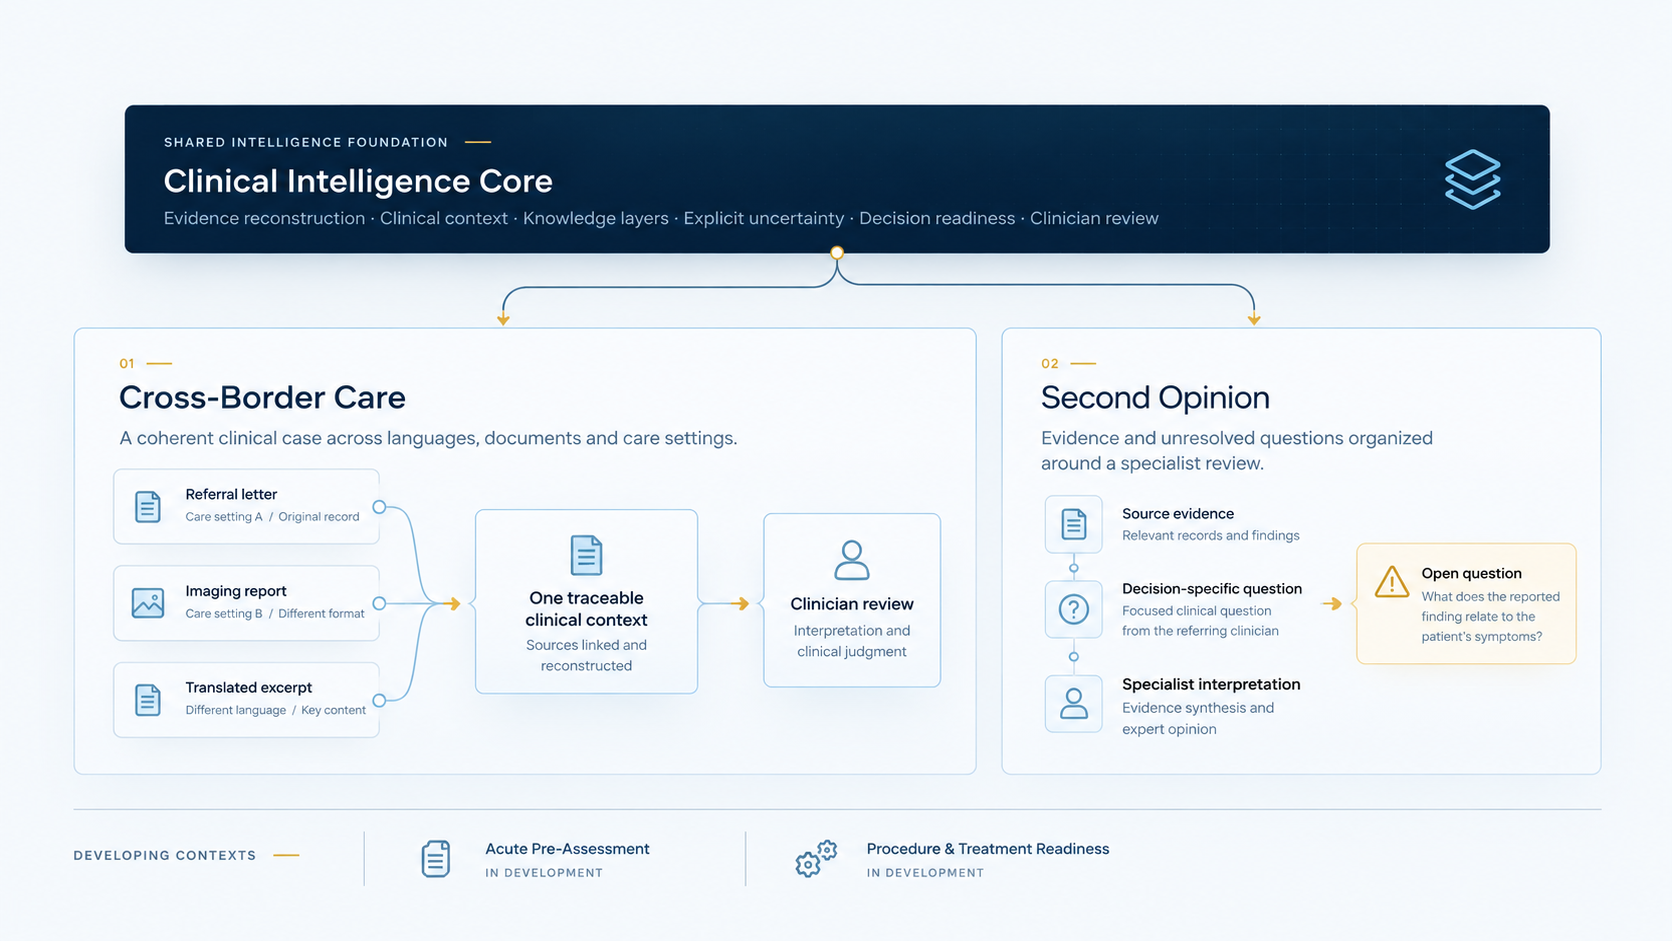
Task: Click 'Care setting B / Different format' text
Action: click(x=275, y=614)
